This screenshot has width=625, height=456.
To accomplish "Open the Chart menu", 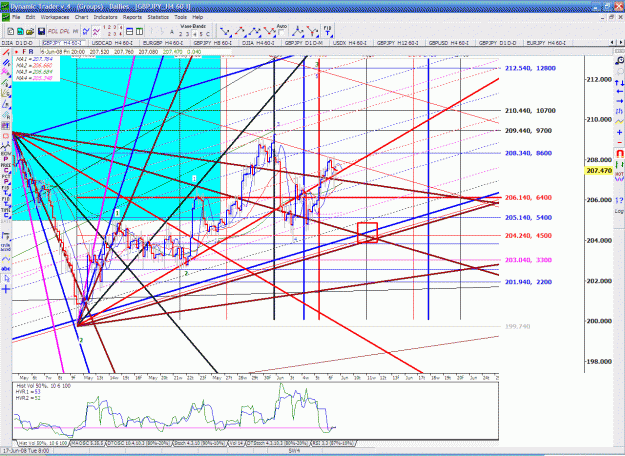I will 81,17.
